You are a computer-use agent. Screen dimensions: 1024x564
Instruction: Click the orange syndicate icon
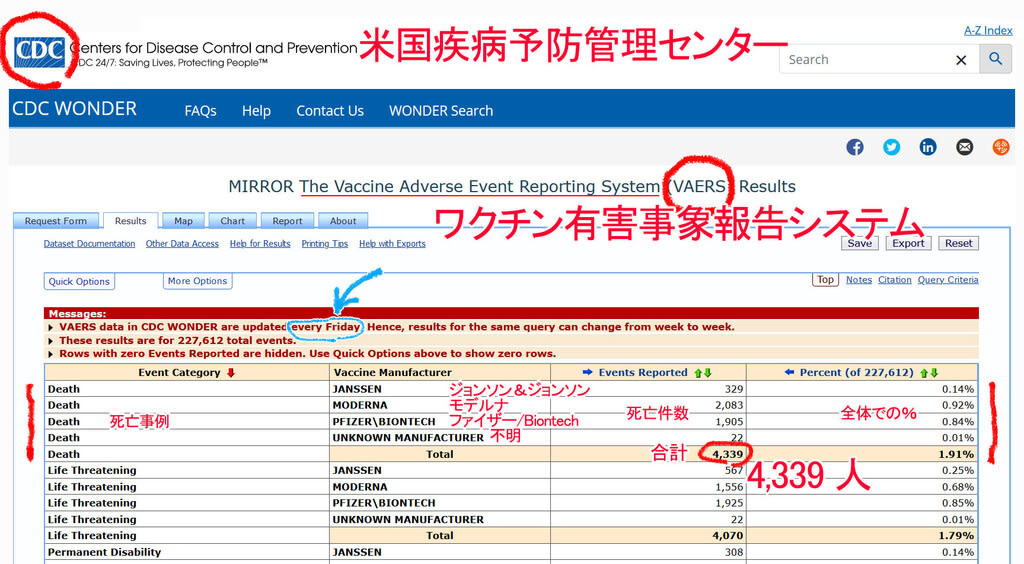click(1001, 147)
